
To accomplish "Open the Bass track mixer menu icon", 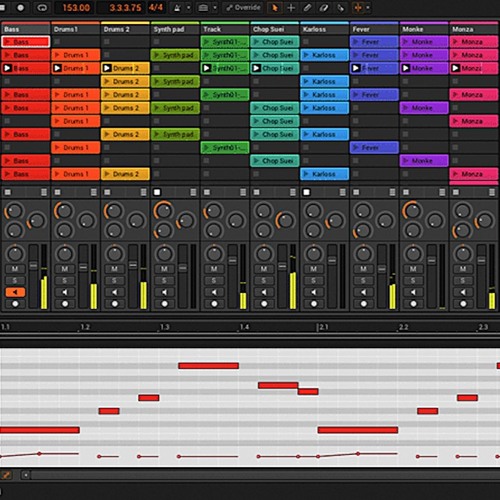I will [44, 192].
